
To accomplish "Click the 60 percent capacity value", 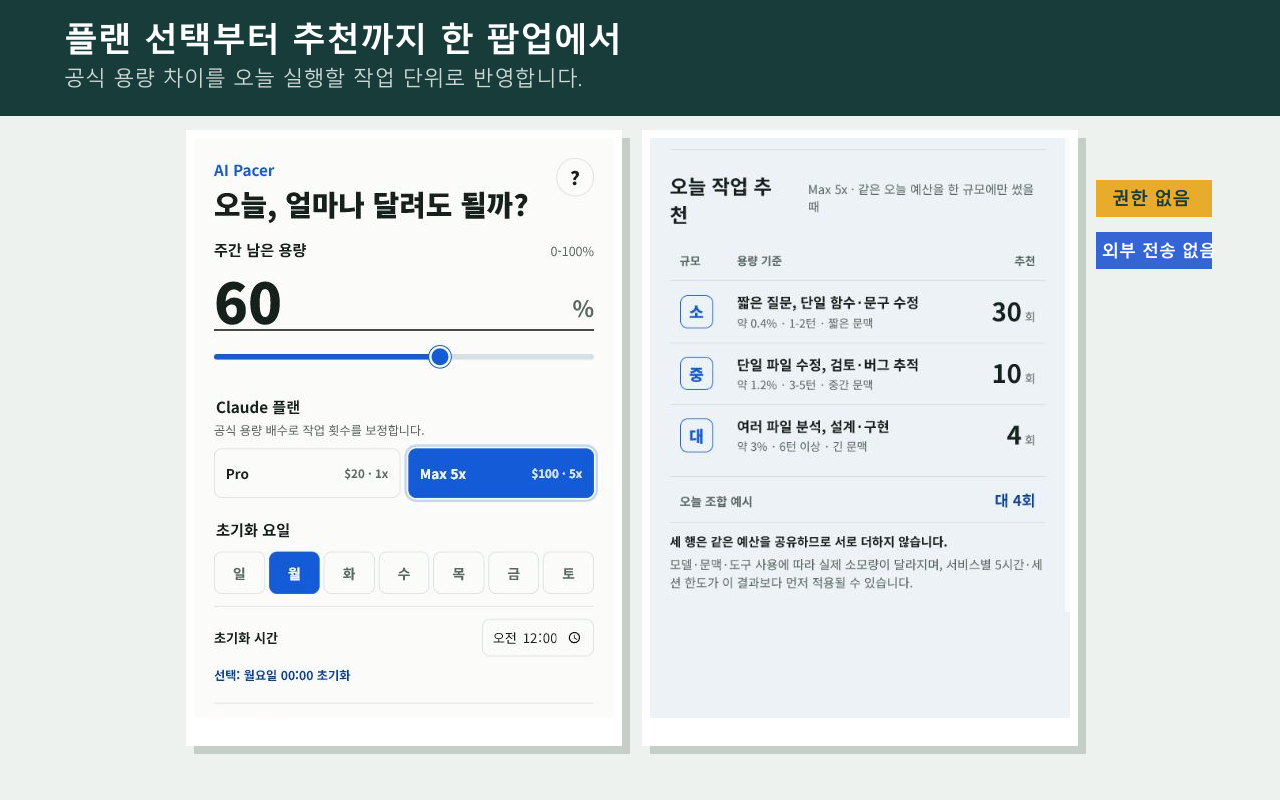I will [248, 303].
